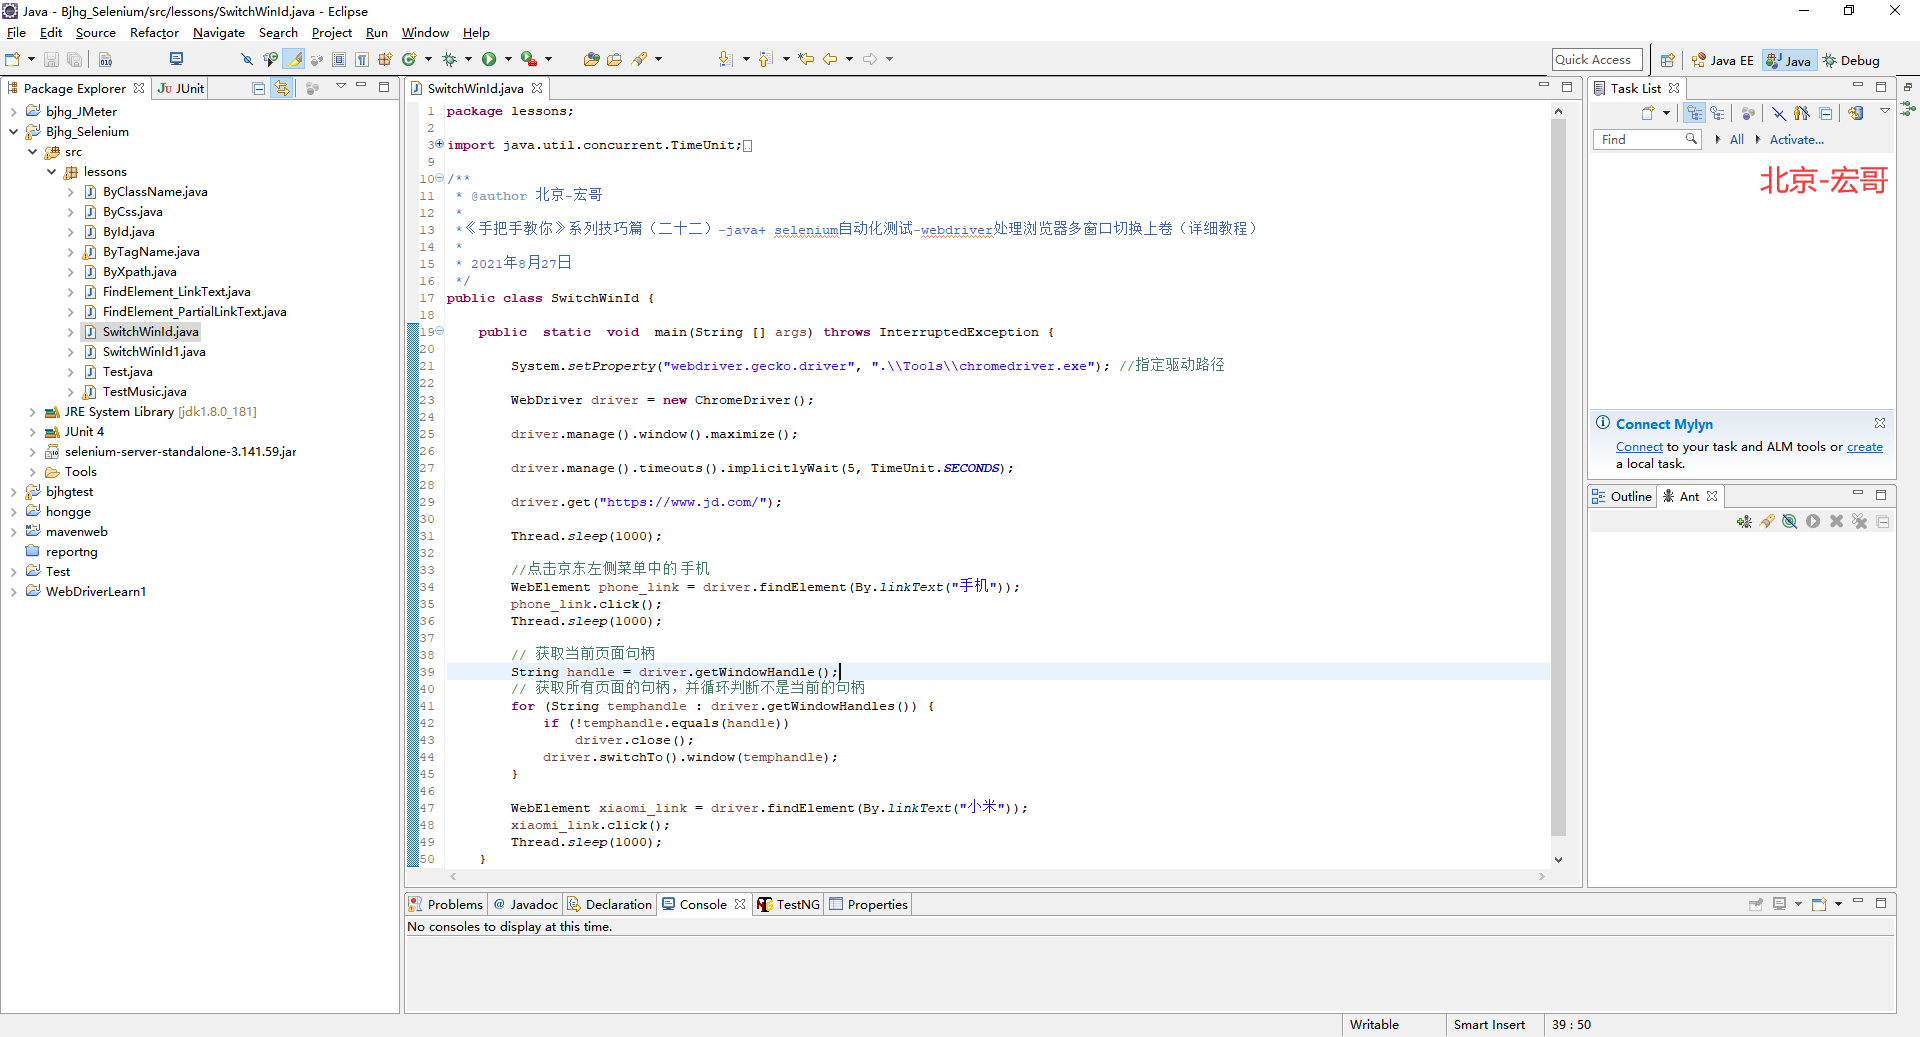This screenshot has height=1037, width=1920.
Task: Collapse the lessons package node
Action: 51,172
